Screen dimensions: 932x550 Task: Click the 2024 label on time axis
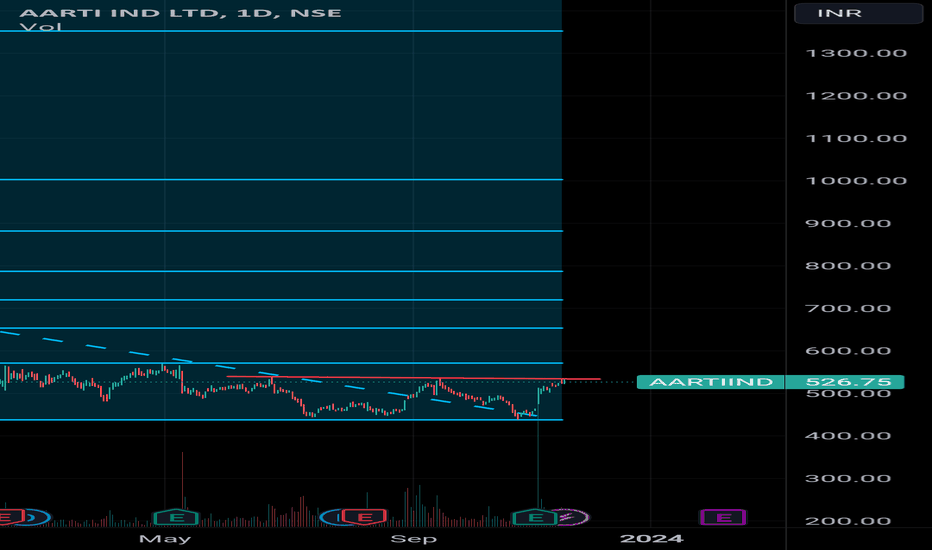[651, 539]
